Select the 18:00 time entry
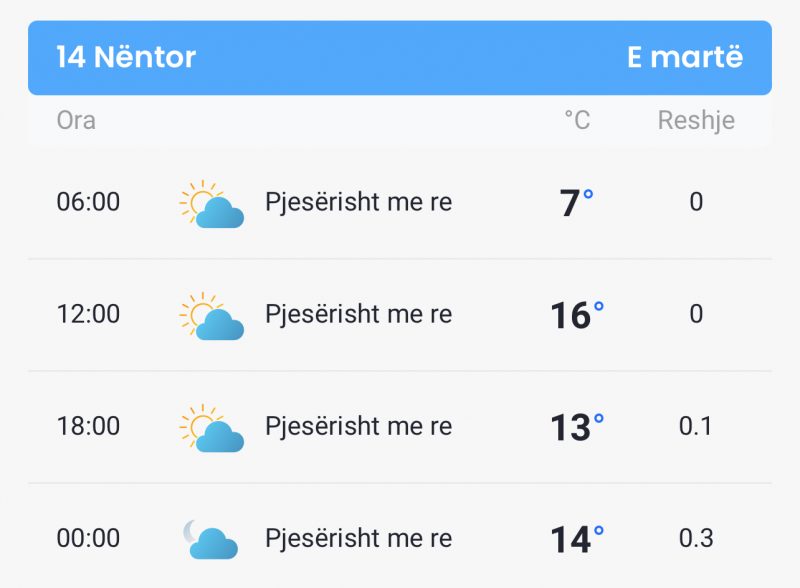800x588 pixels. coord(88,426)
